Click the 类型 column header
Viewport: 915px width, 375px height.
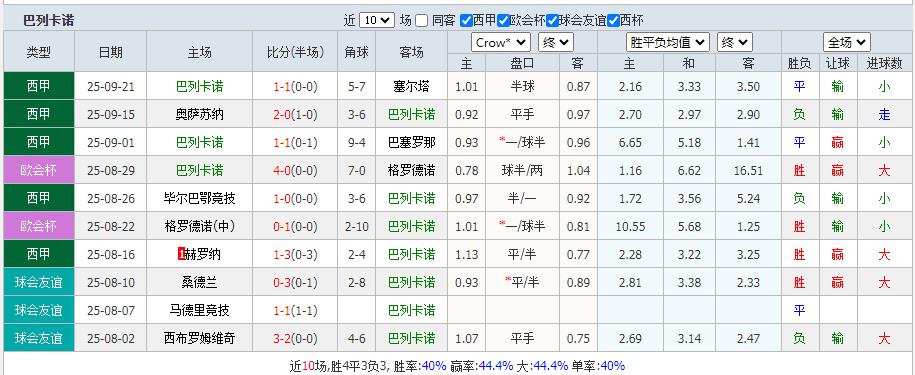click(39, 52)
